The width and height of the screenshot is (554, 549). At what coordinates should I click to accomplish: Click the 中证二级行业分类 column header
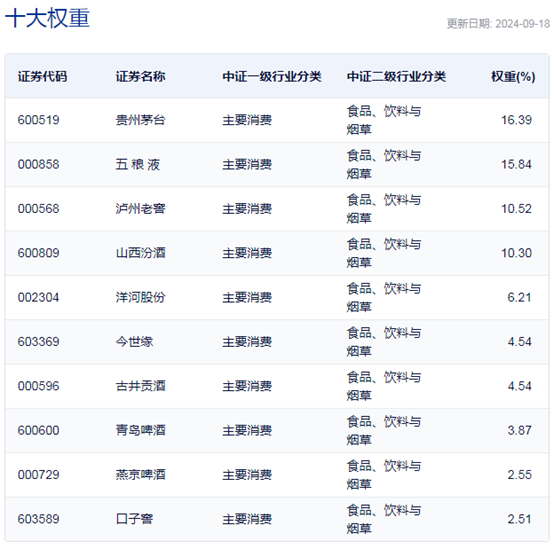tap(396, 77)
